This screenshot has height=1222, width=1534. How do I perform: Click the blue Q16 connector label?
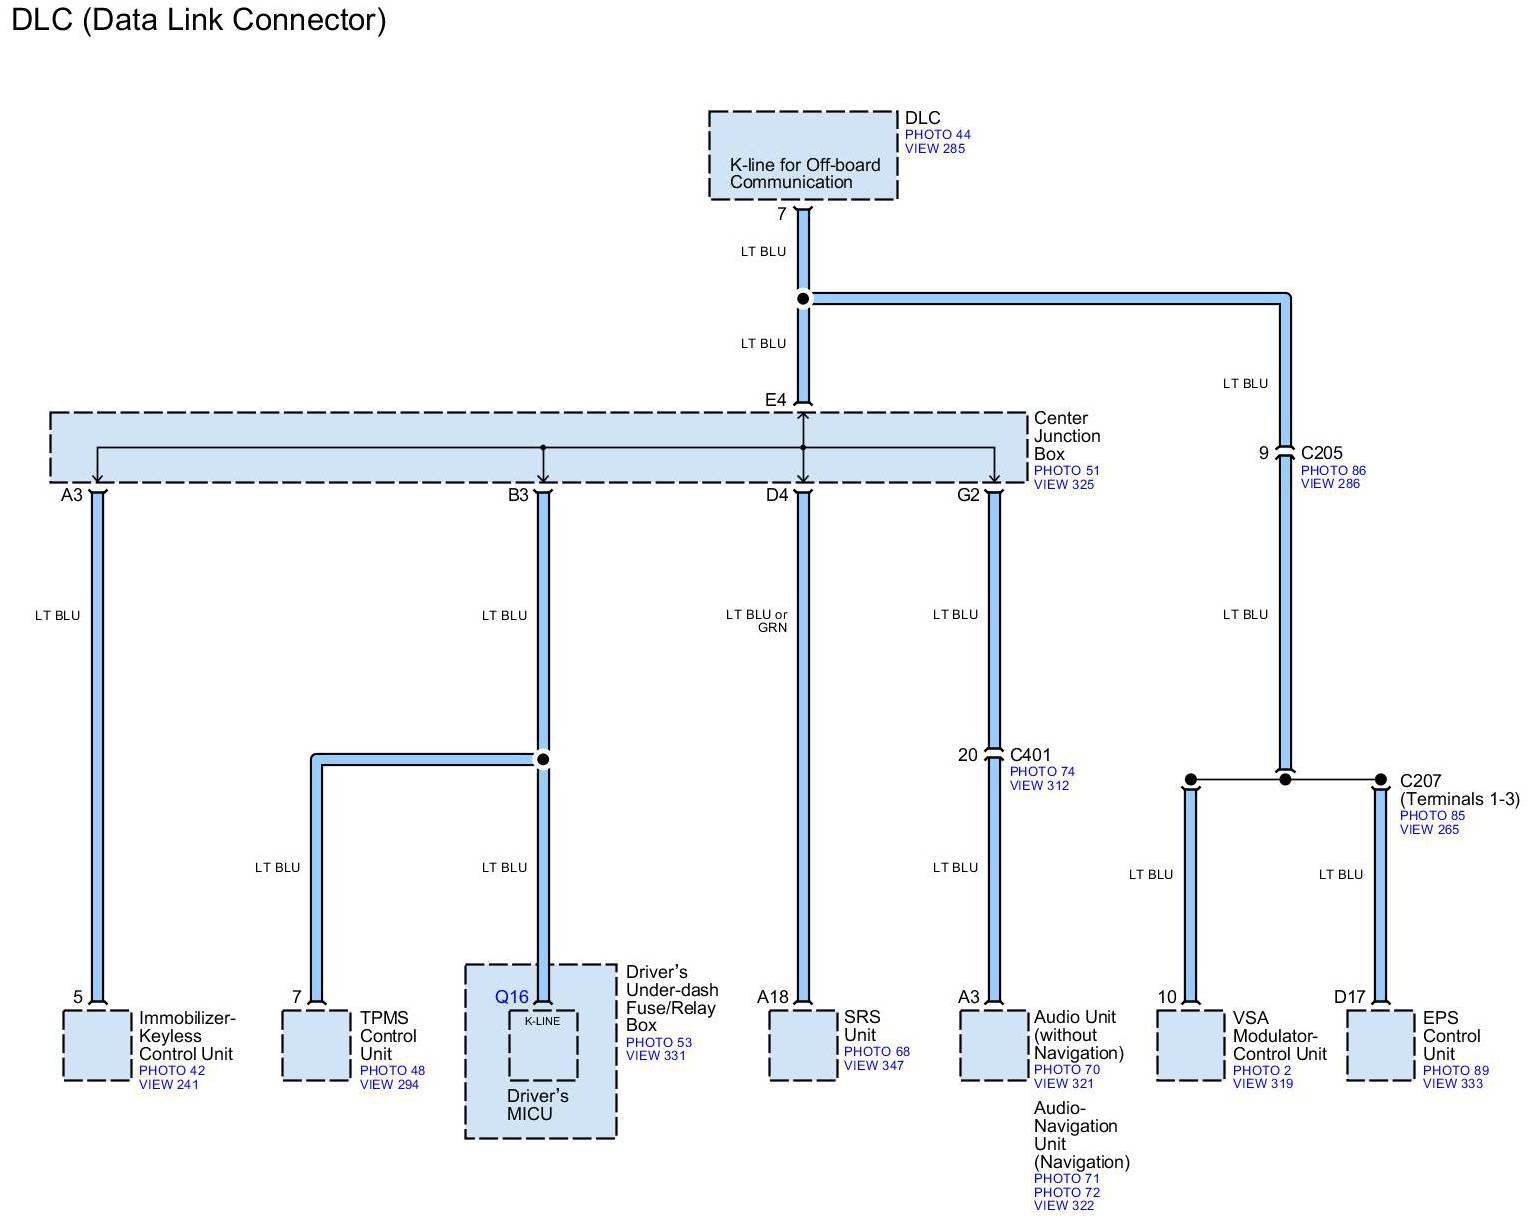point(511,997)
